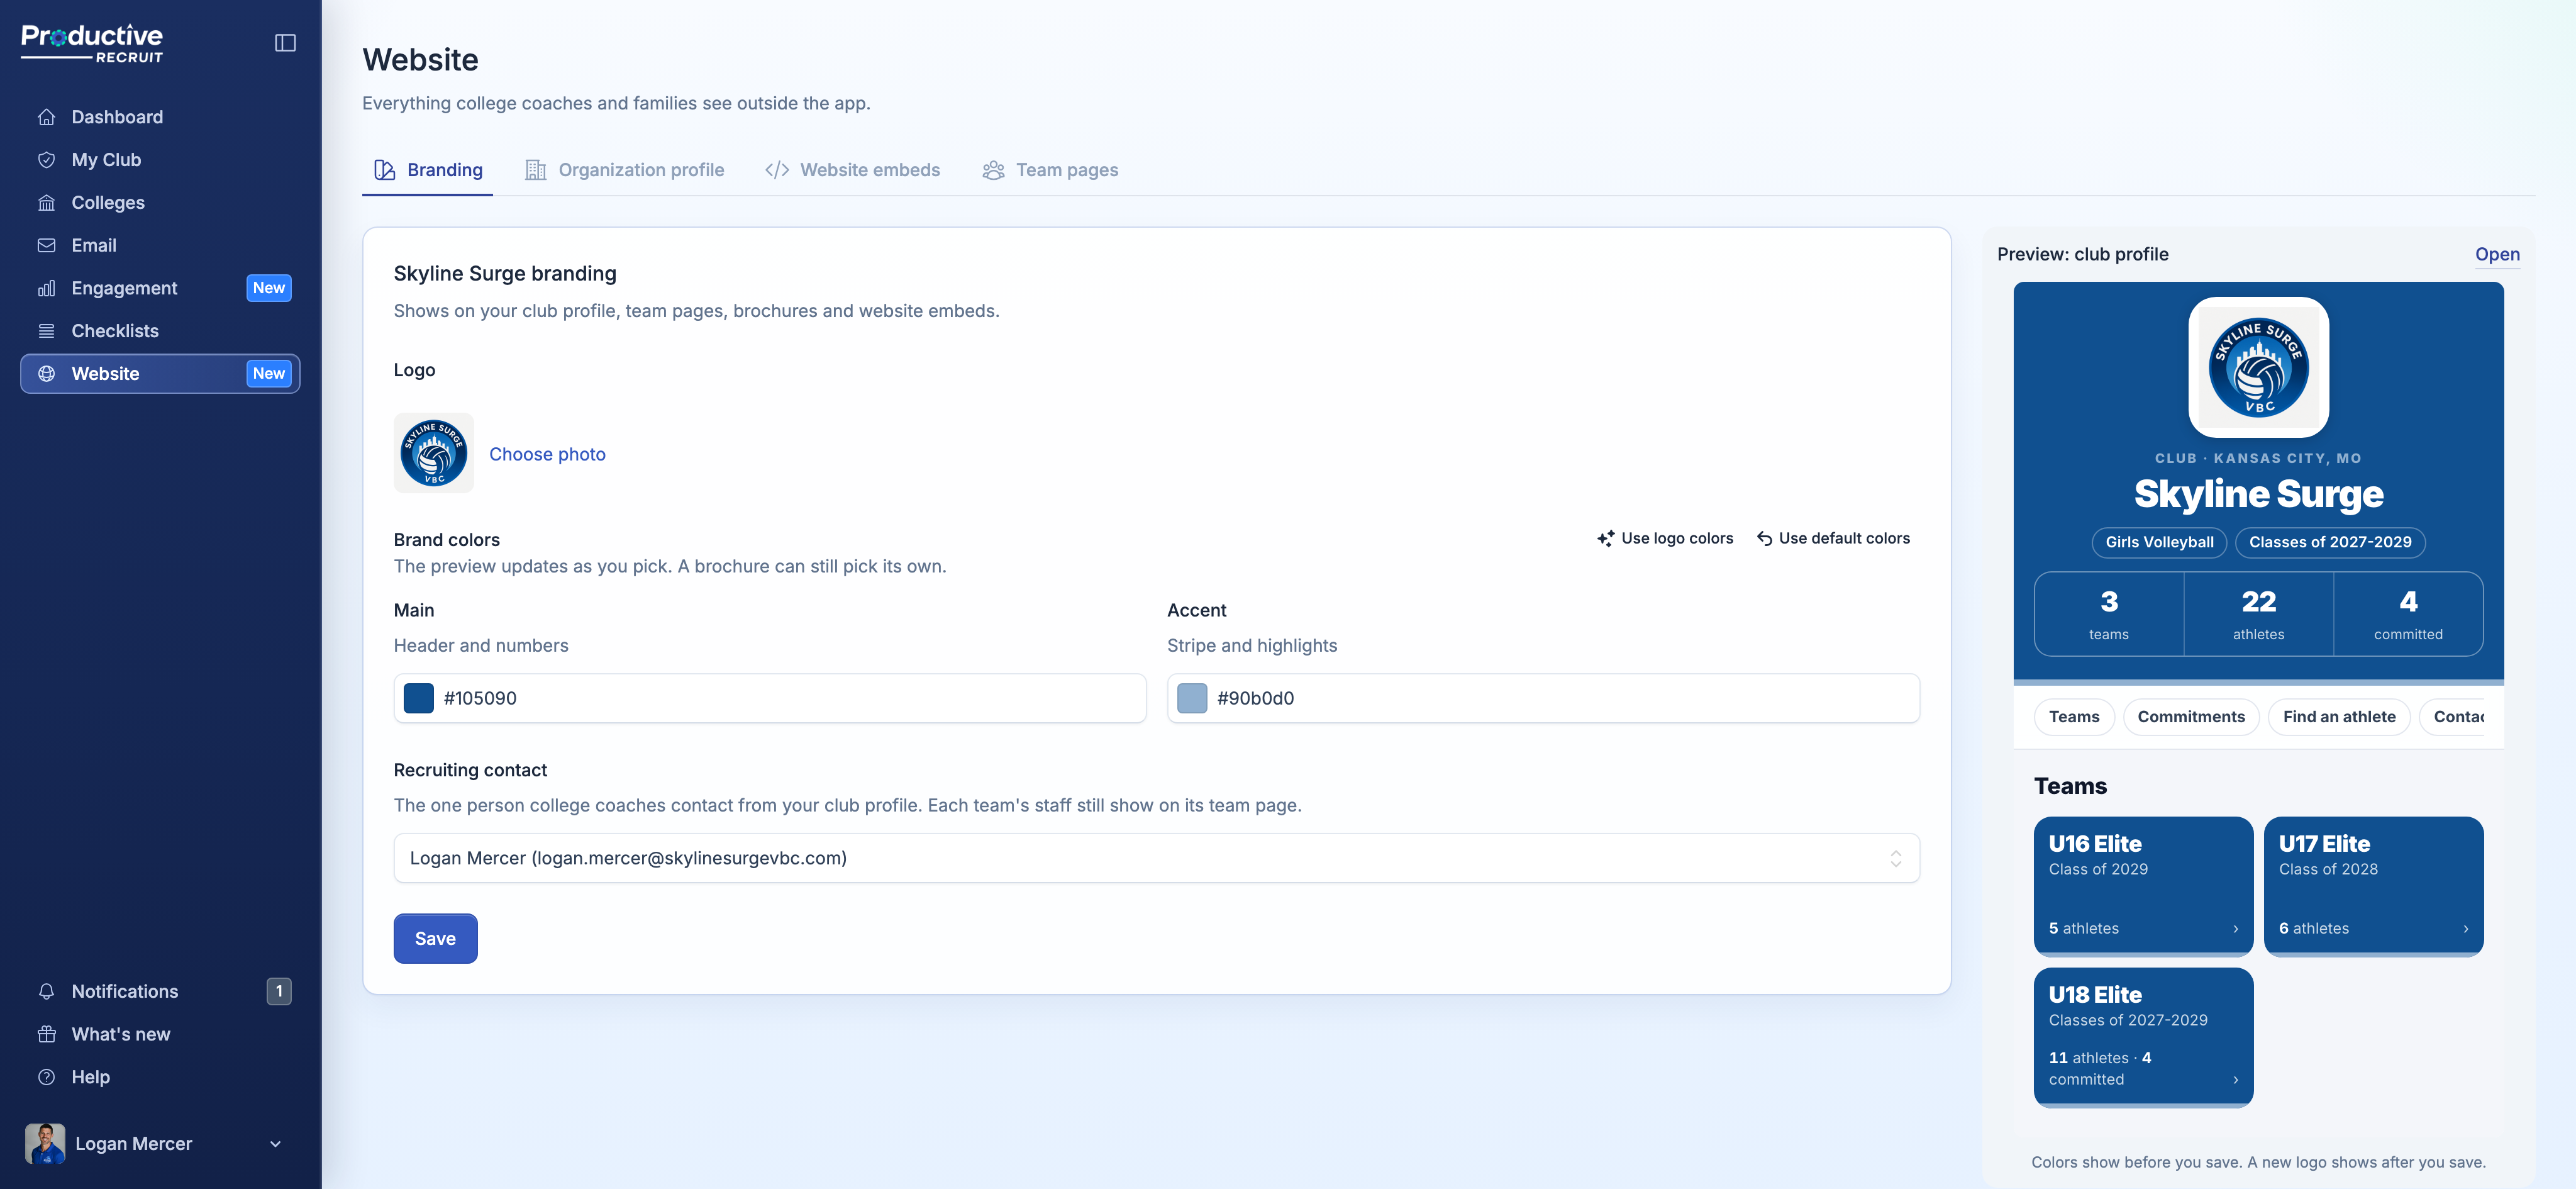Click the Skyline Surge heading in preview
This screenshot has width=2576, height=1189.
(2258, 495)
